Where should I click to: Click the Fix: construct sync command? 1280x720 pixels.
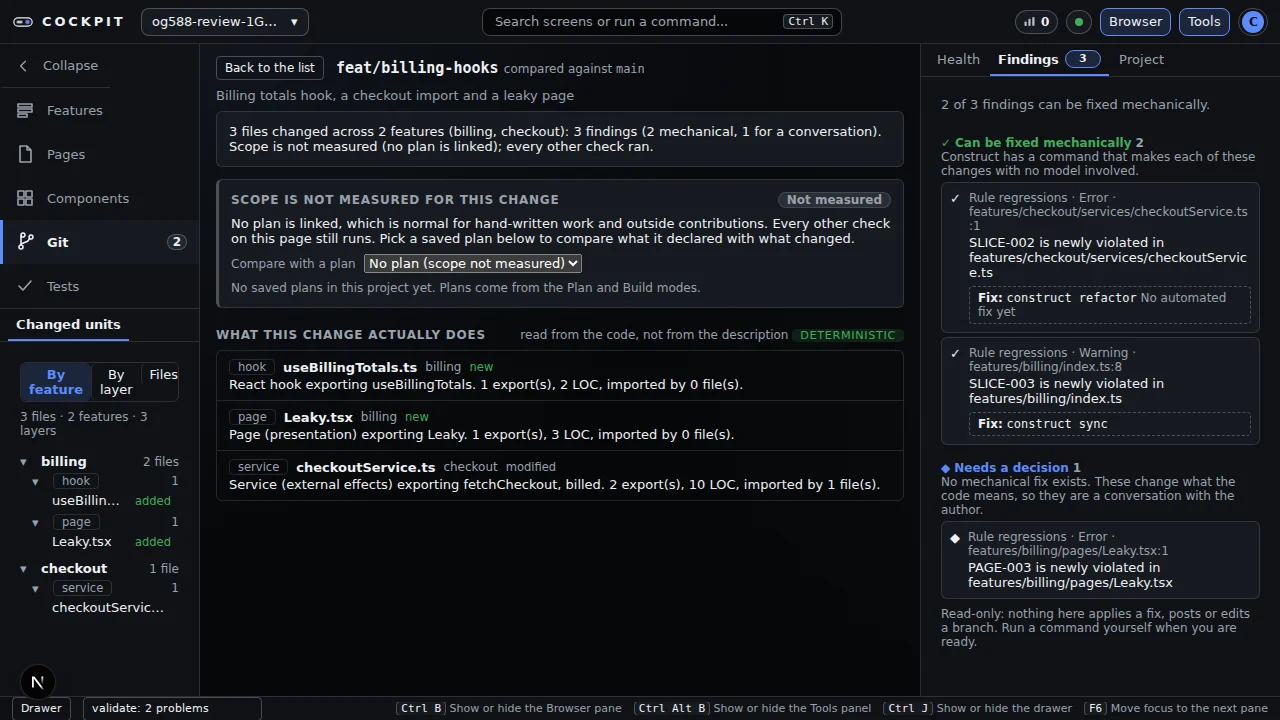[x=1110, y=424]
